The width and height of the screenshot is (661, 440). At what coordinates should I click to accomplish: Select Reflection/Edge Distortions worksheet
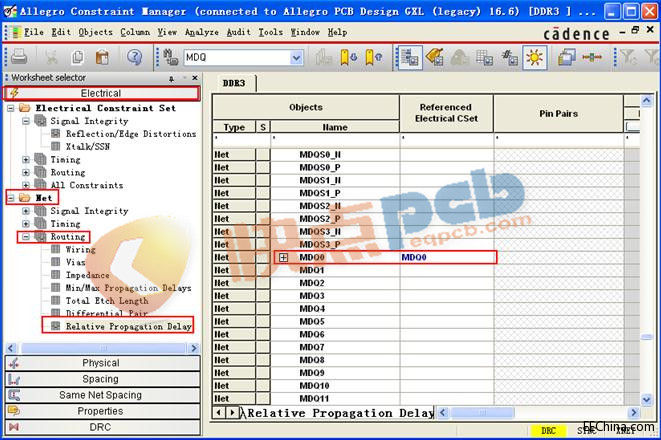131,134
